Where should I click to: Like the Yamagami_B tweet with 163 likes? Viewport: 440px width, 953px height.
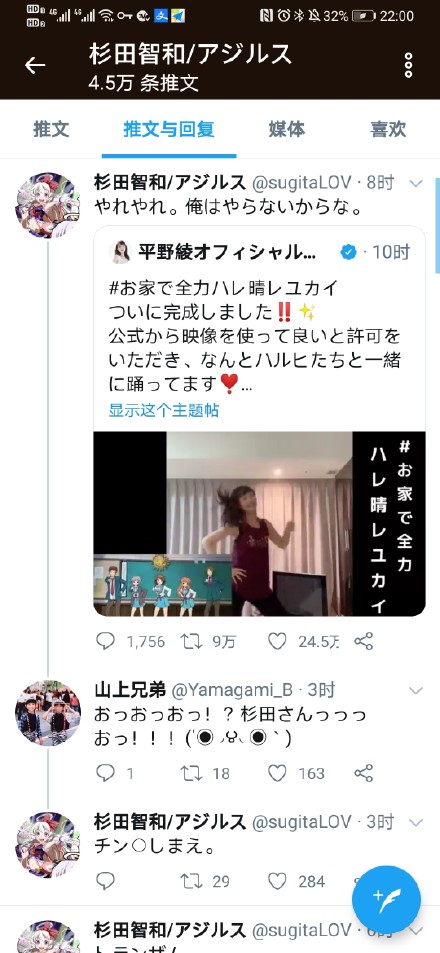tap(277, 773)
